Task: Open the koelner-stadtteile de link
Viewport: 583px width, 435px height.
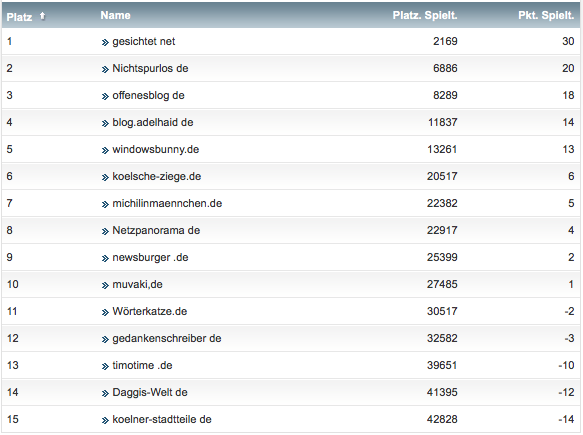Action: tap(162, 419)
